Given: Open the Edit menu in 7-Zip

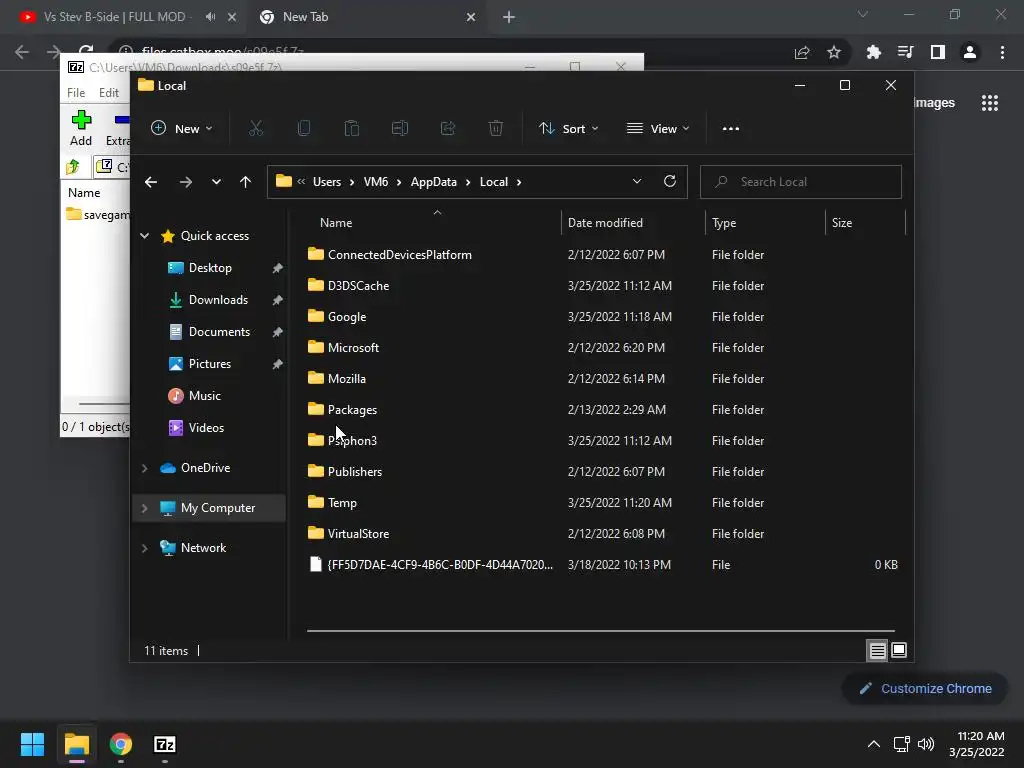Looking at the screenshot, I should (108, 93).
